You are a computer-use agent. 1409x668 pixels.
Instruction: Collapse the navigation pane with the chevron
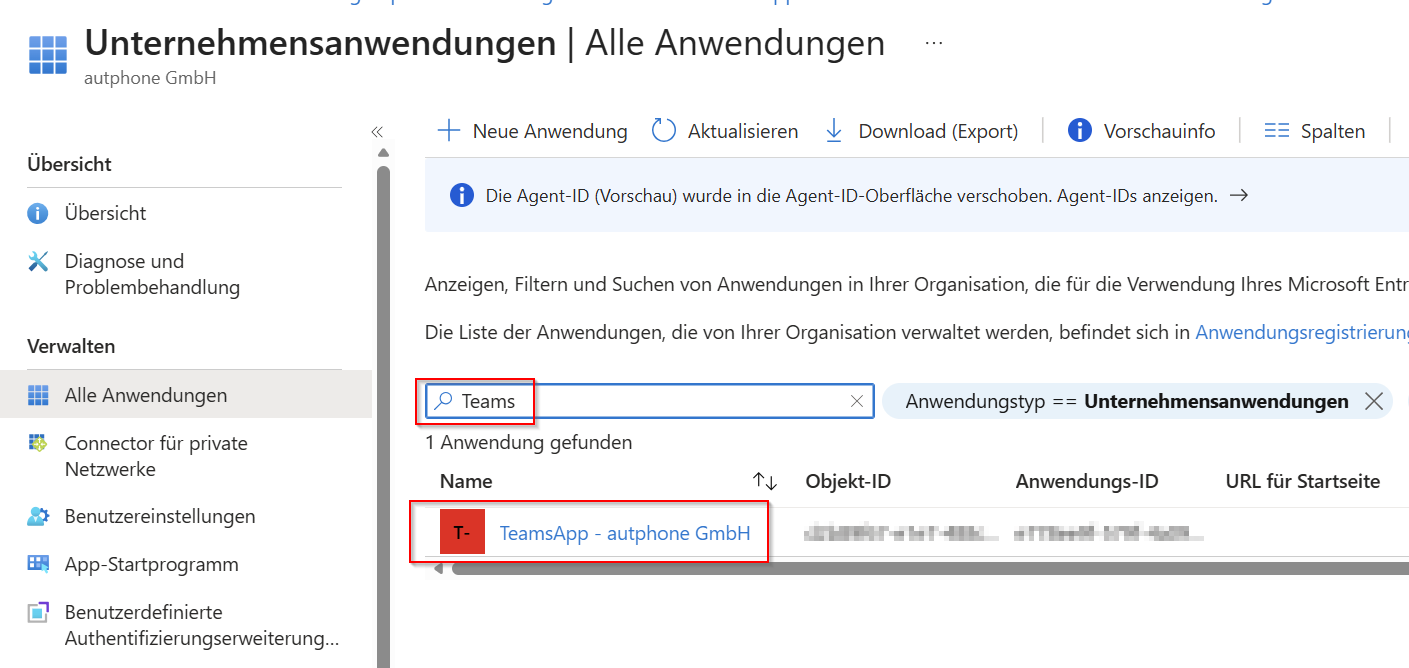tap(377, 131)
